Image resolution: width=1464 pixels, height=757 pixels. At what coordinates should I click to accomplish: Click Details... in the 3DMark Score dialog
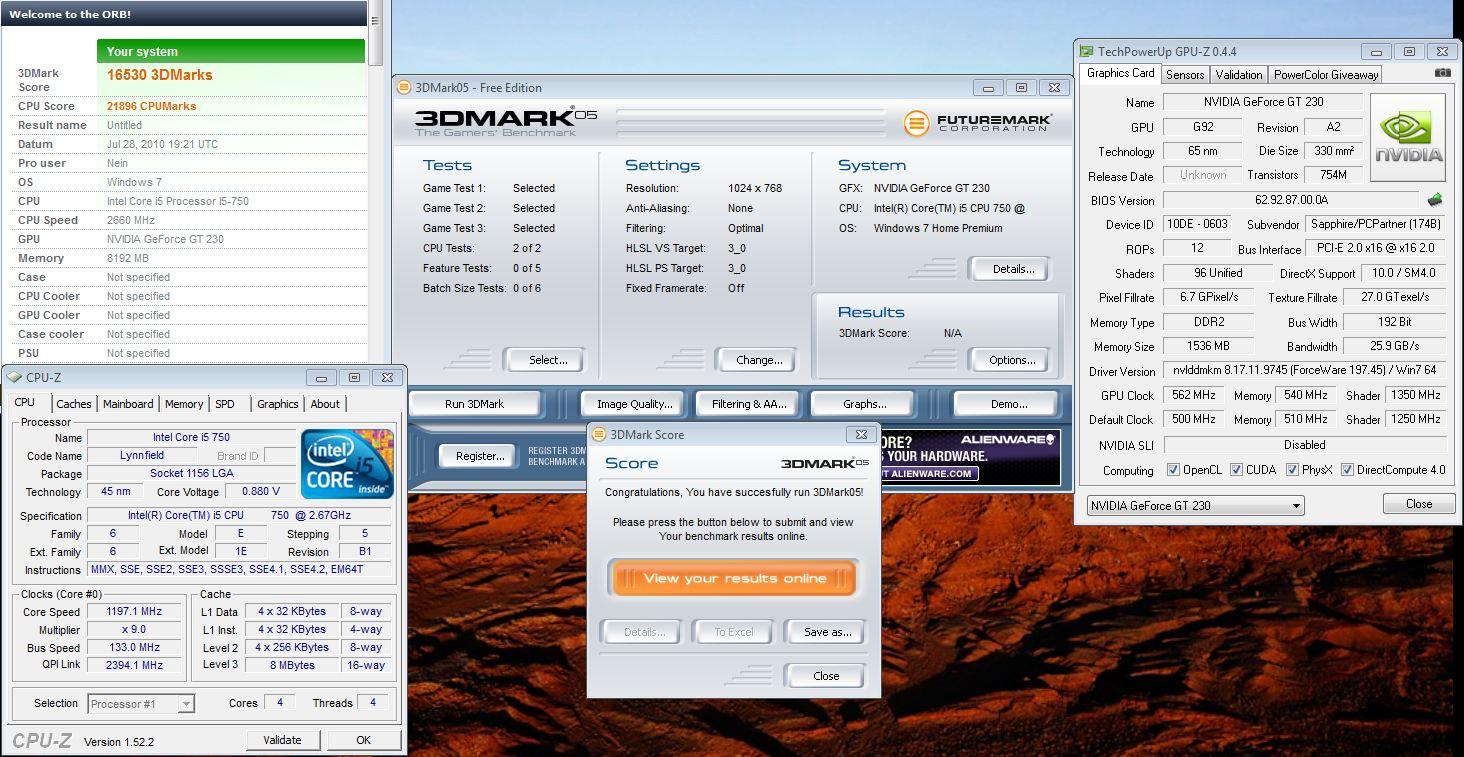coord(643,632)
